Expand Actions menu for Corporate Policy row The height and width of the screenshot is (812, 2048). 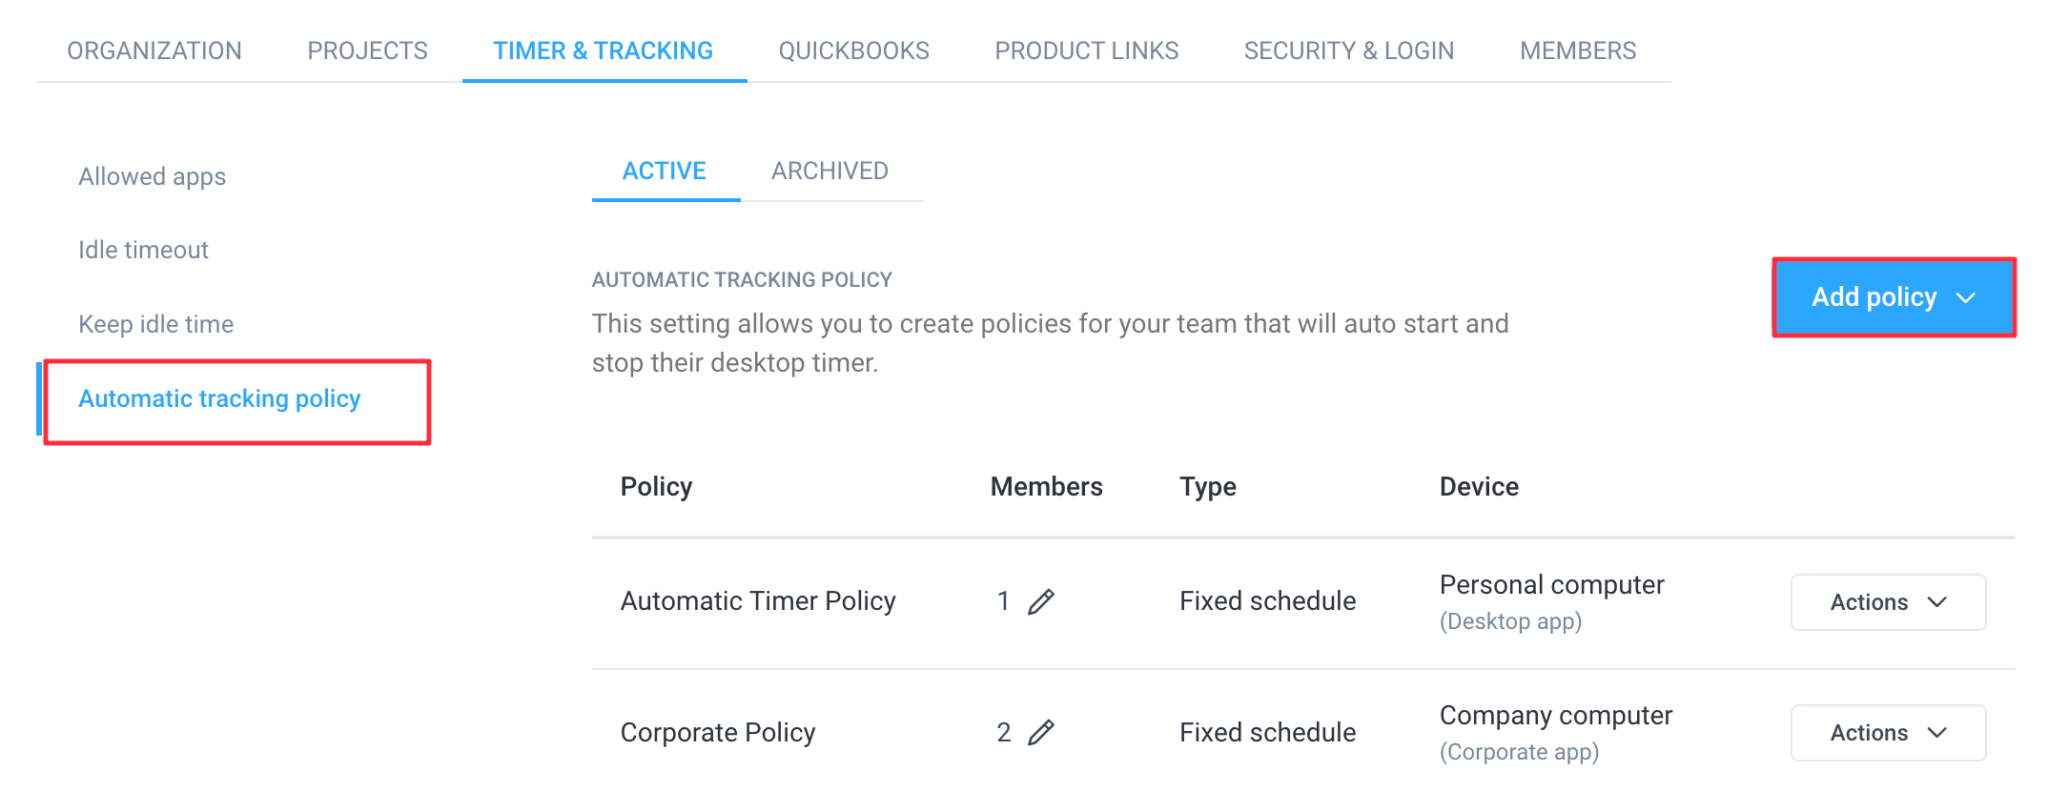point(1887,732)
